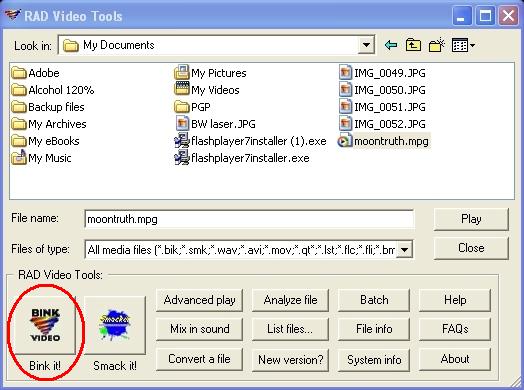The image size is (524, 390).
Task: Open the File info button
Action: (374, 329)
